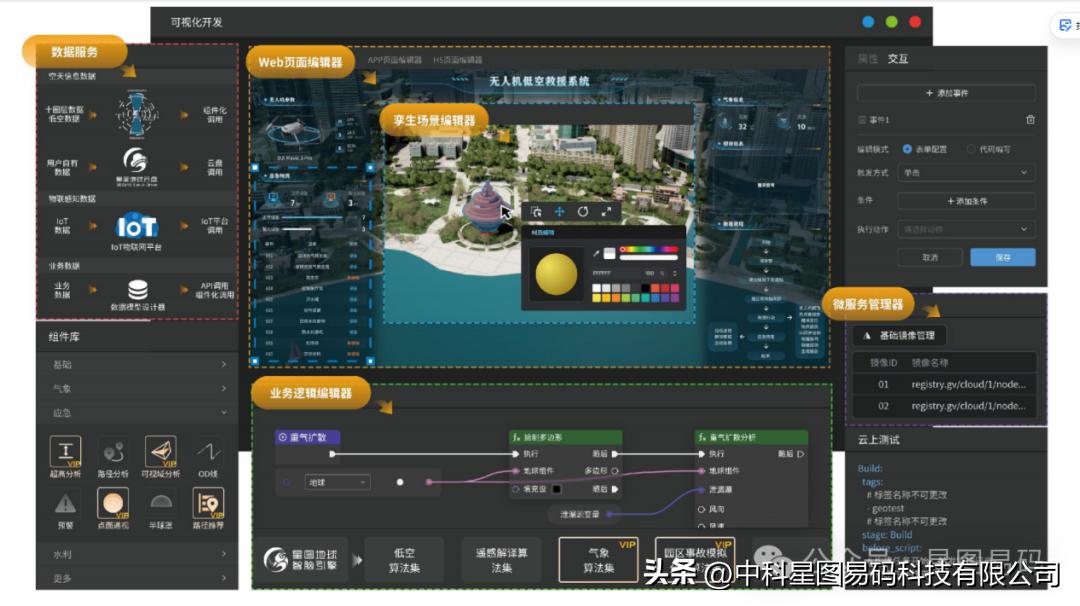Activate the move tool above the color picker

tap(559, 213)
